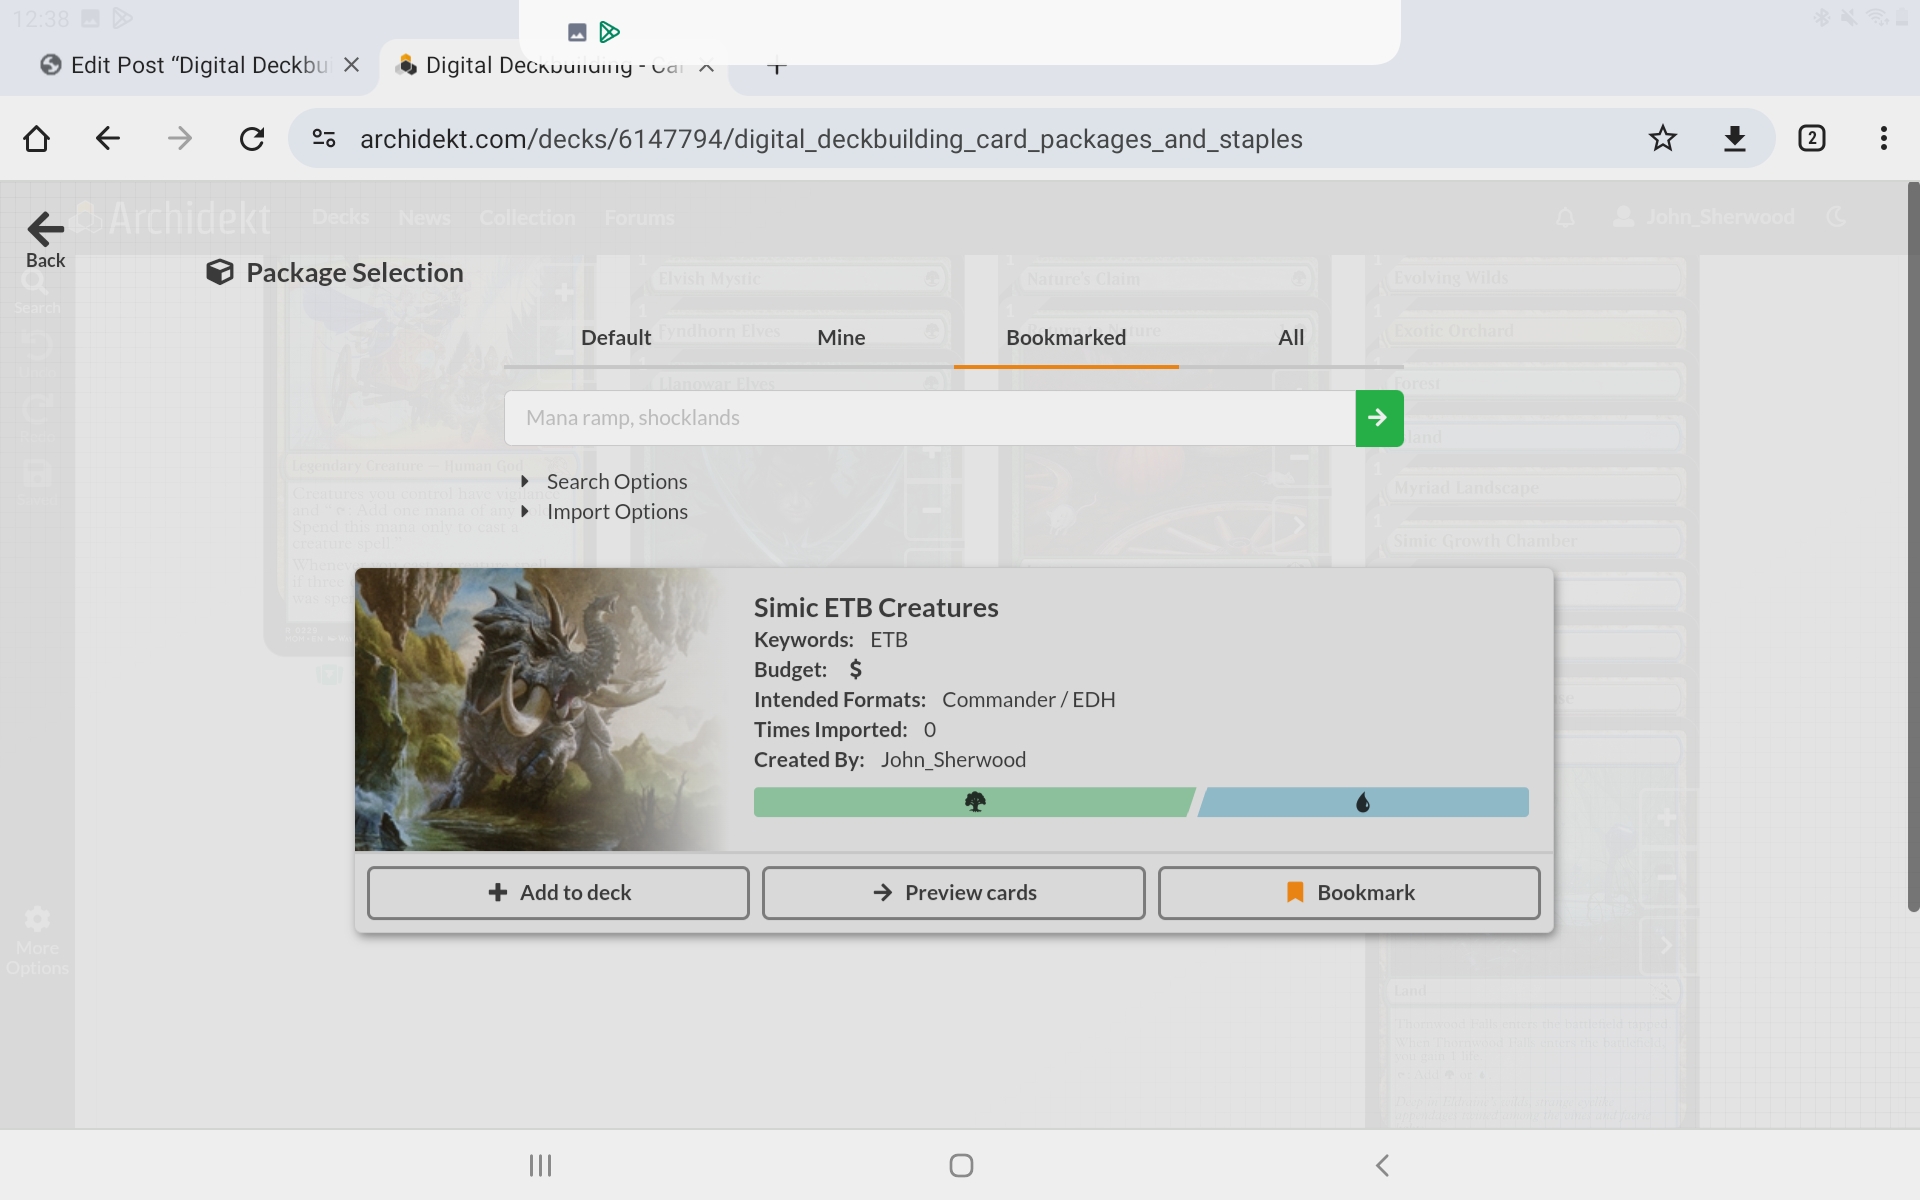Click Add to deck button

click(558, 892)
